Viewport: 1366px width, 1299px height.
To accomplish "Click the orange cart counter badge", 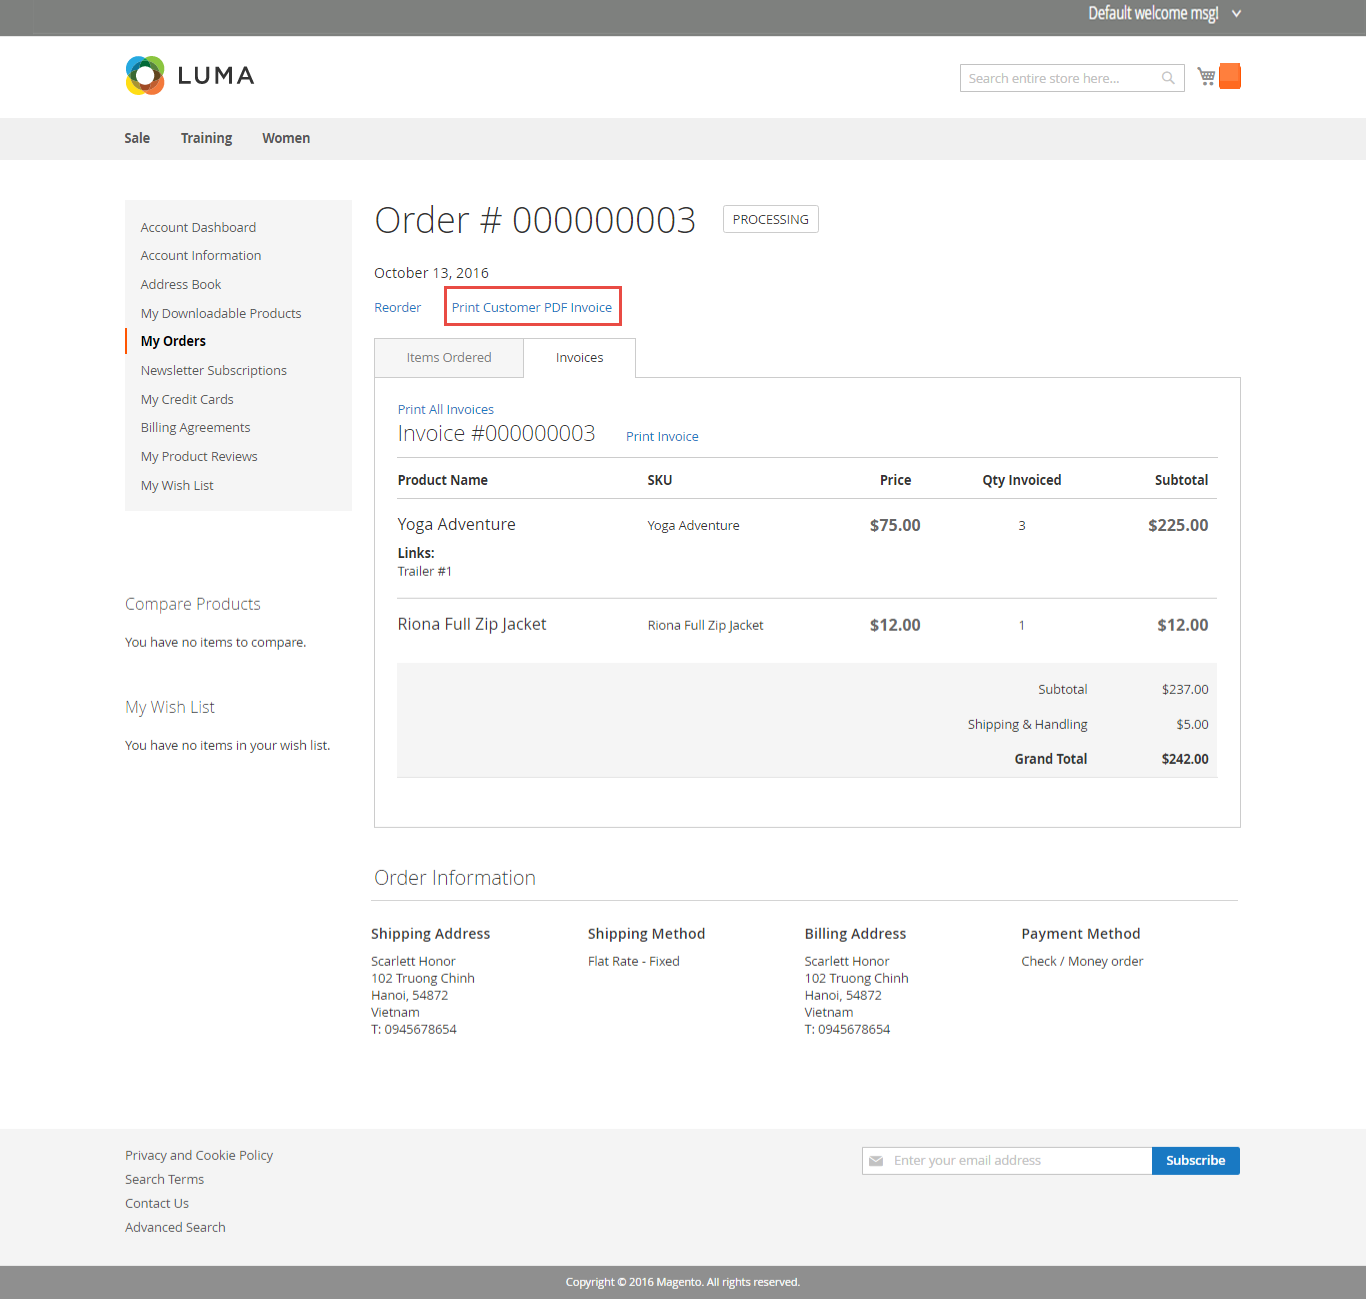I will (1229, 75).
